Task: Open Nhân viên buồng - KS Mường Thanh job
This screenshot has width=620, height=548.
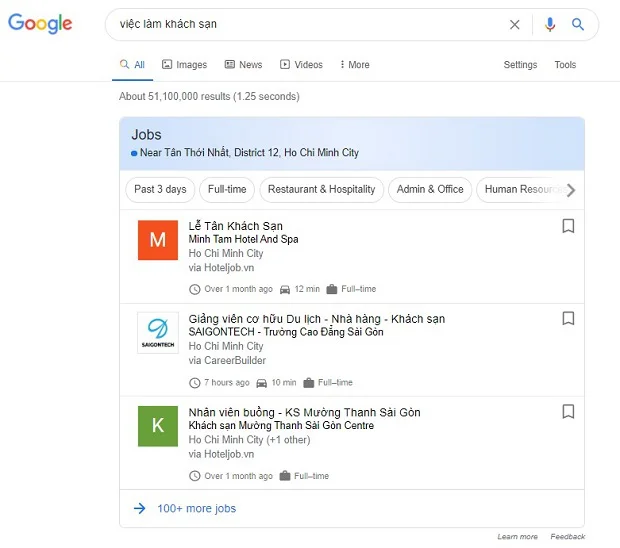Action: [x=304, y=412]
